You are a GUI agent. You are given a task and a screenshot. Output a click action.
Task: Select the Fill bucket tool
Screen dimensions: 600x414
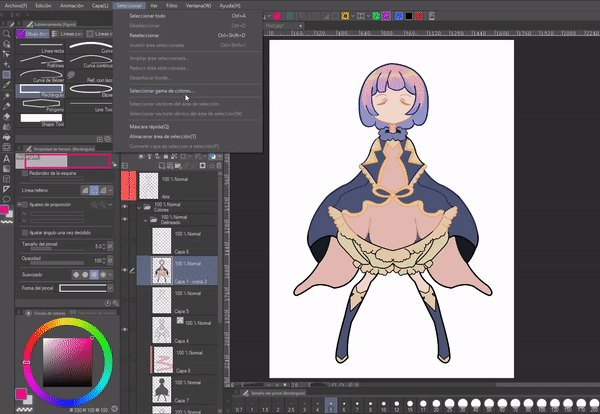point(6,137)
